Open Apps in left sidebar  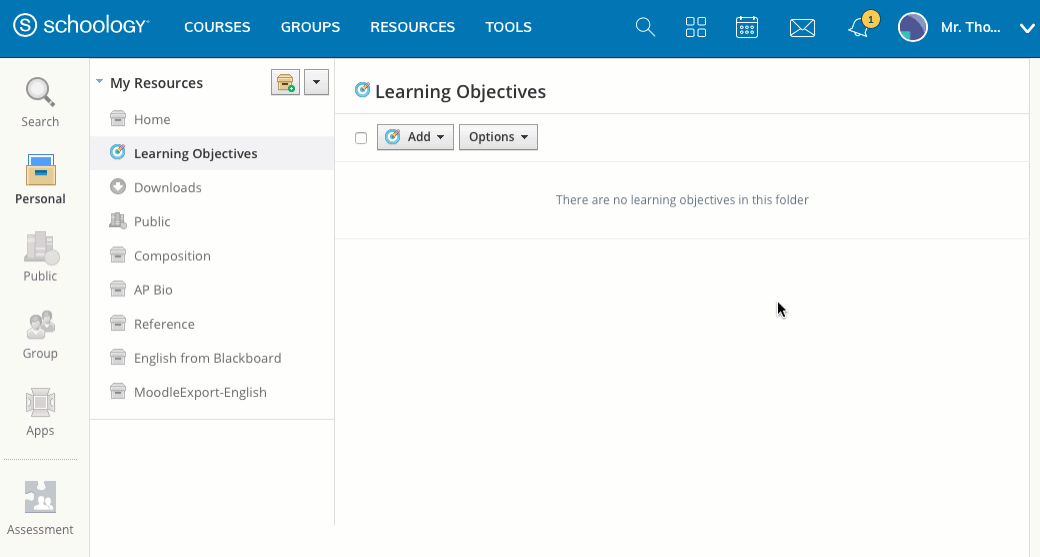click(40, 412)
